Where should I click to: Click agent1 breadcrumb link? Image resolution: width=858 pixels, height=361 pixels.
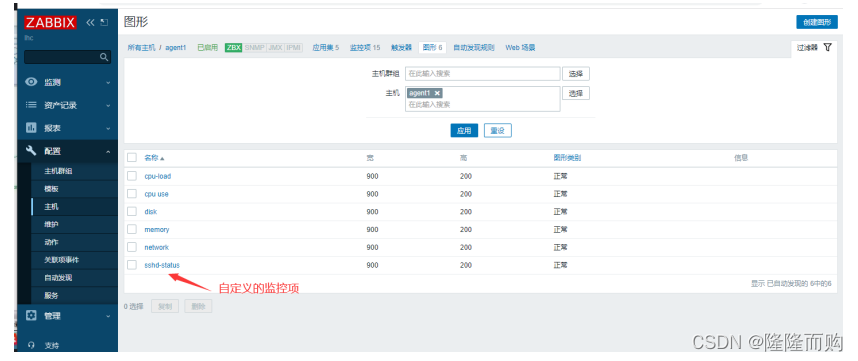tap(176, 48)
